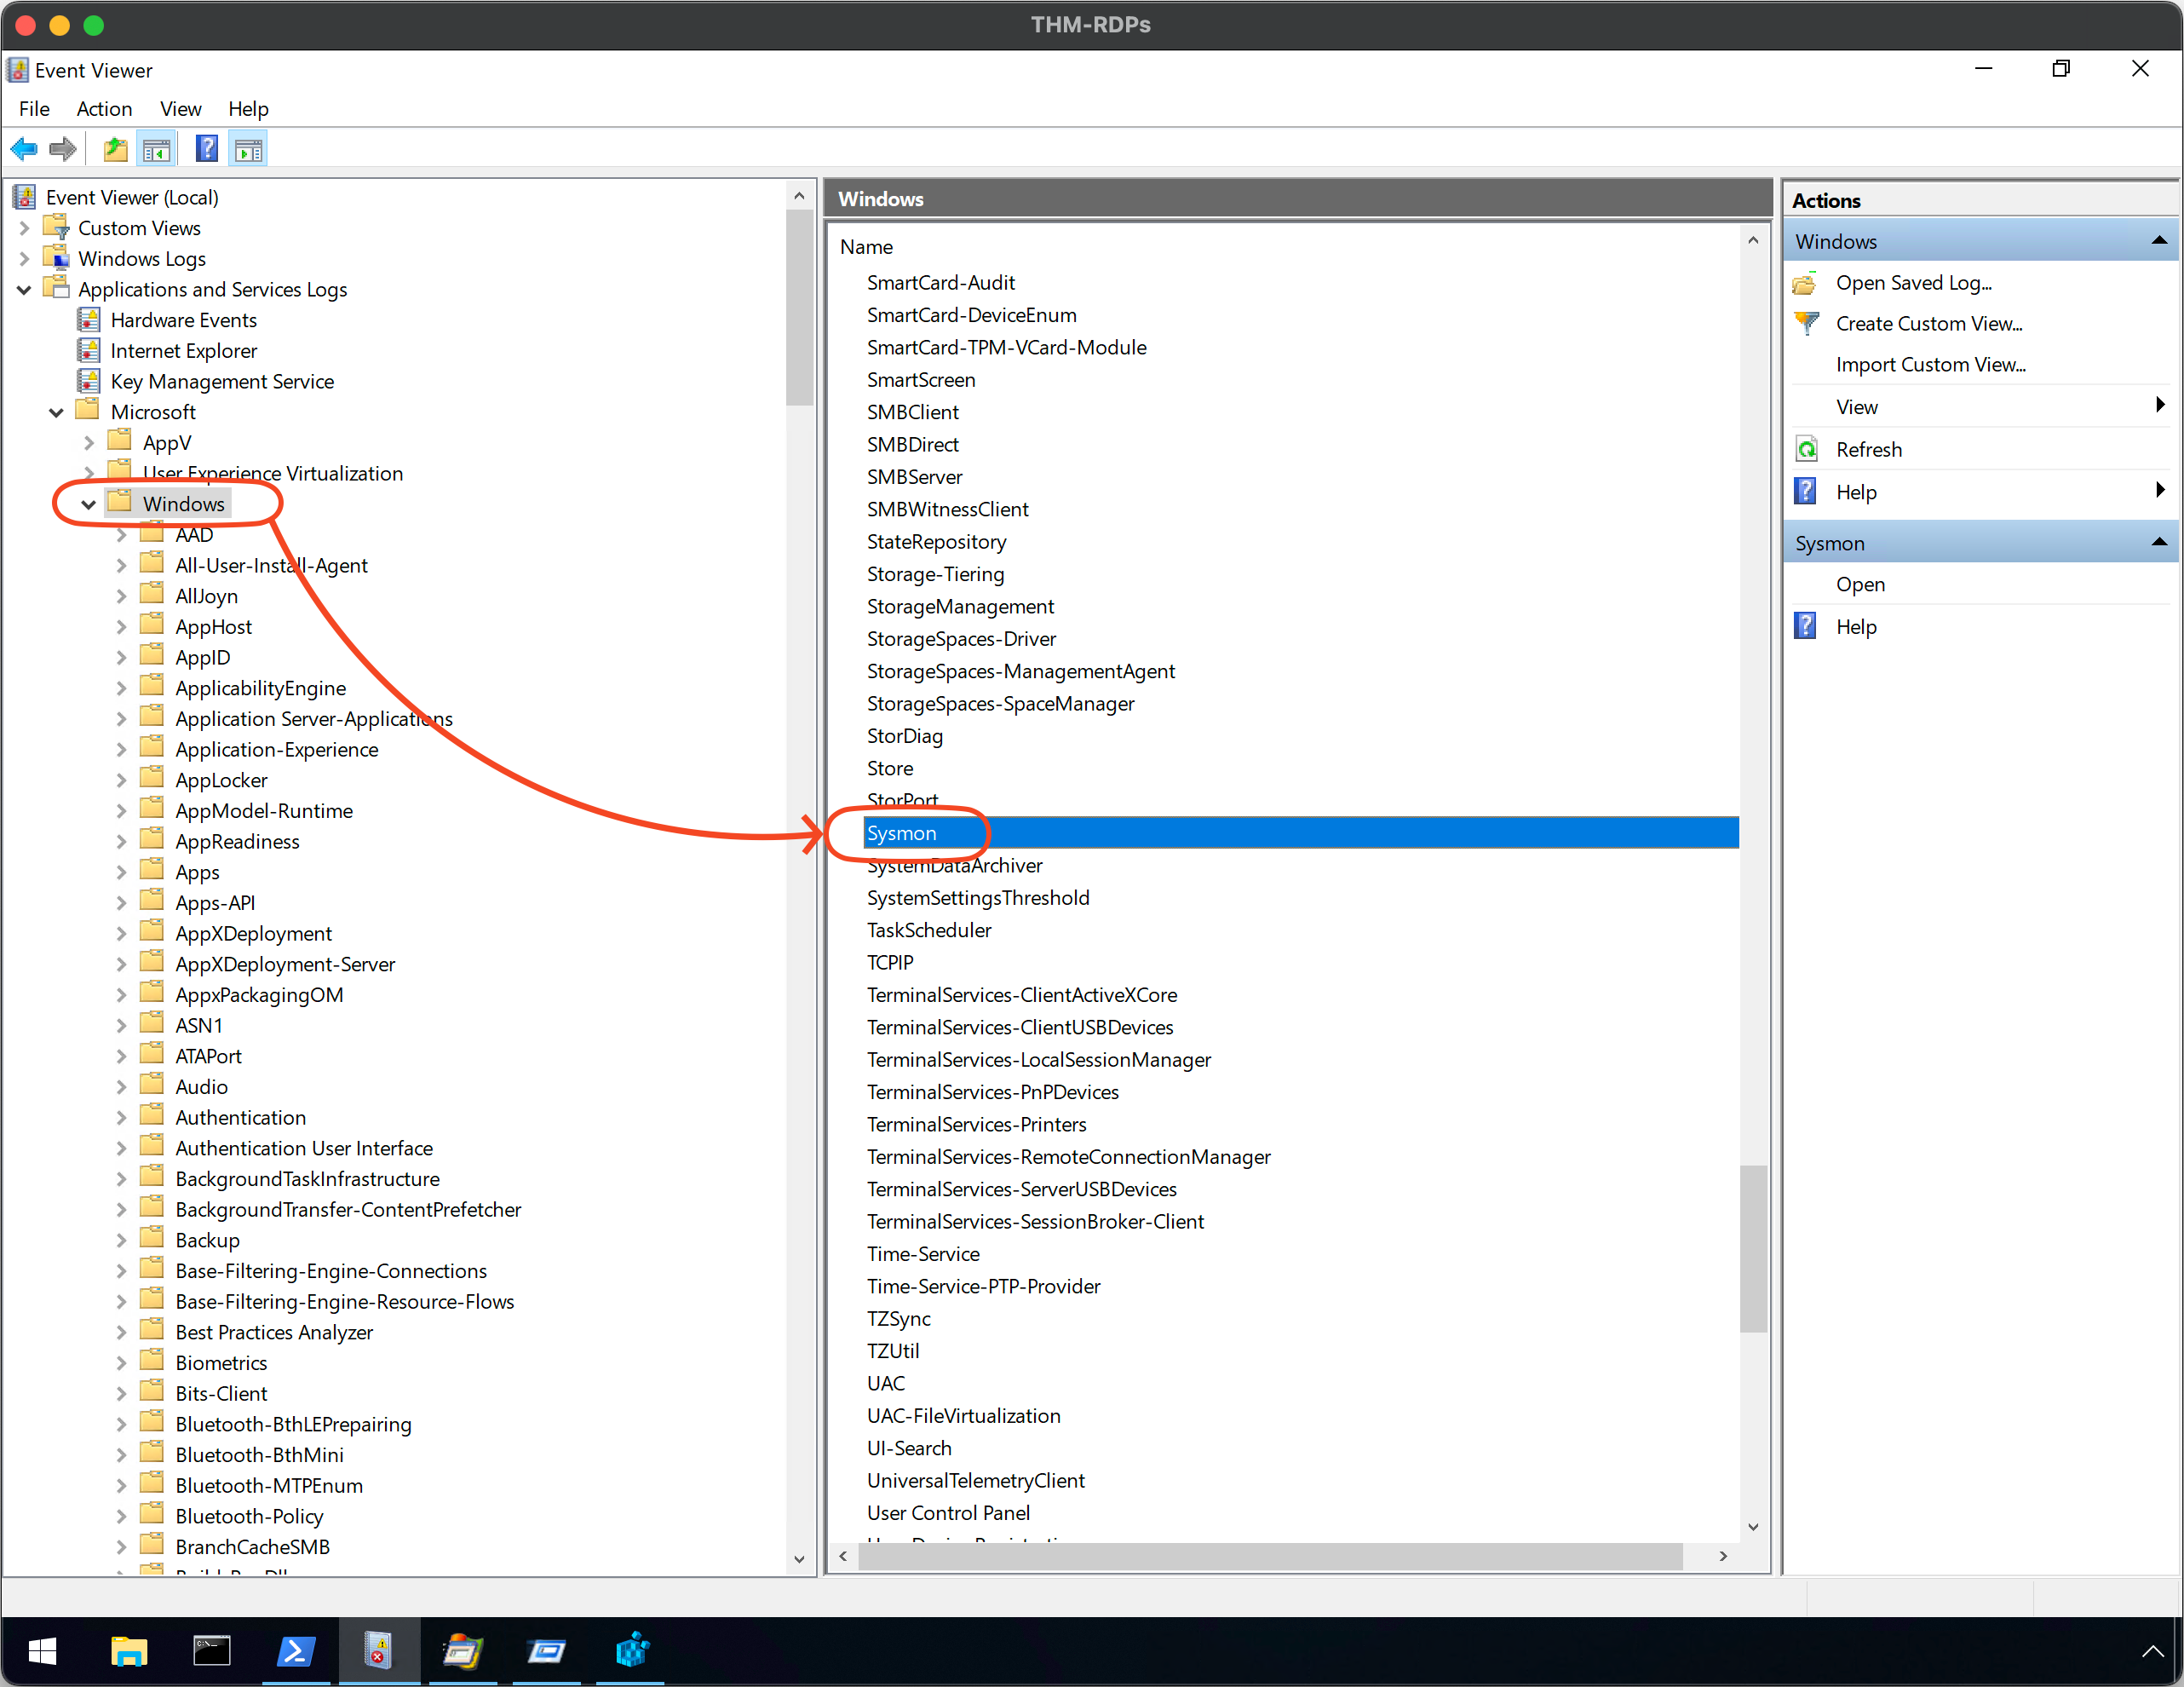Click the Up one level toolbar icon
2184x1687 pixels.
116,150
